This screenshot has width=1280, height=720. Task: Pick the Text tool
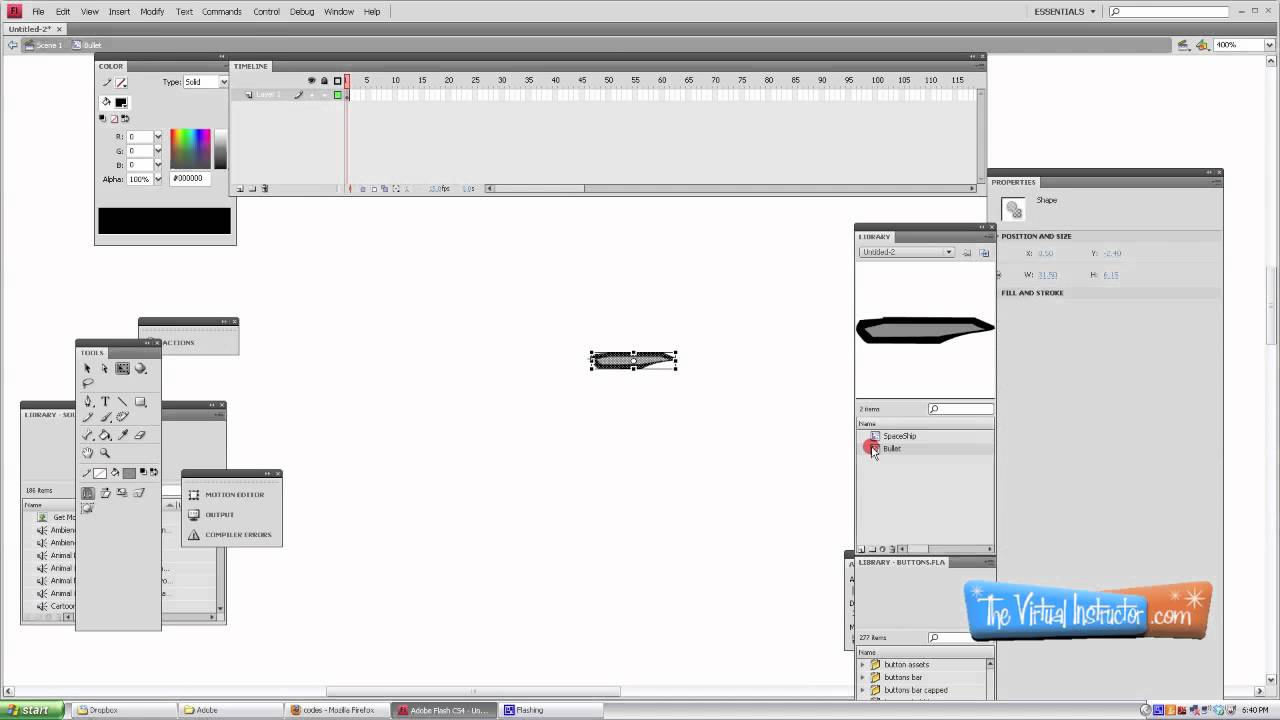(x=105, y=401)
